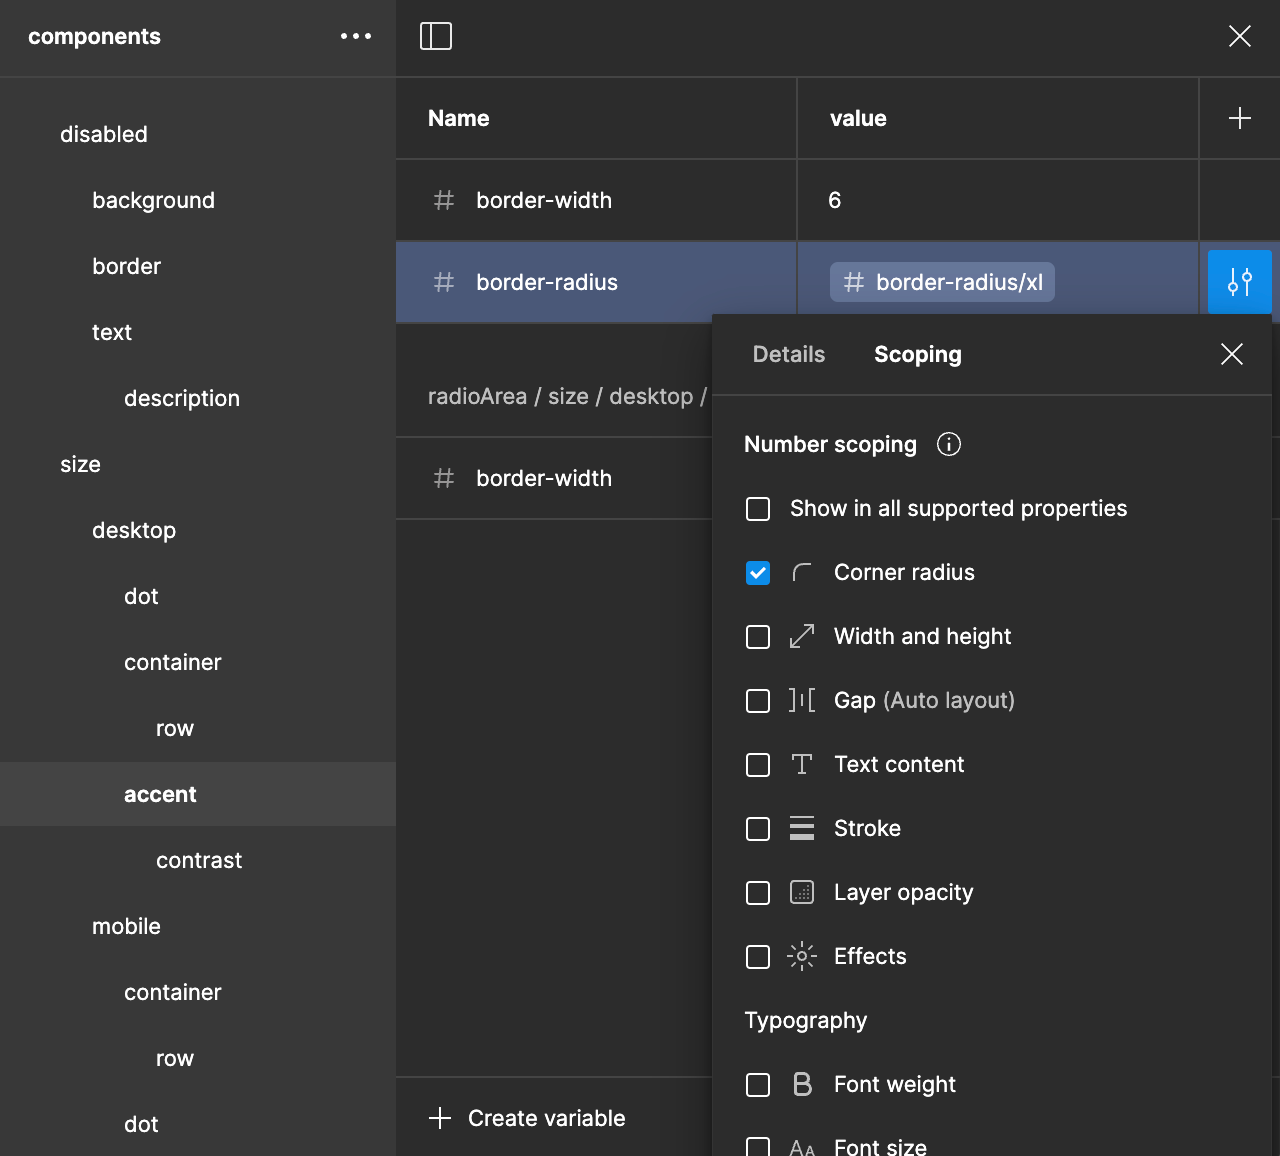Click the Width and height arrow icon
Screen dimensions: 1280x1156
coord(802,636)
